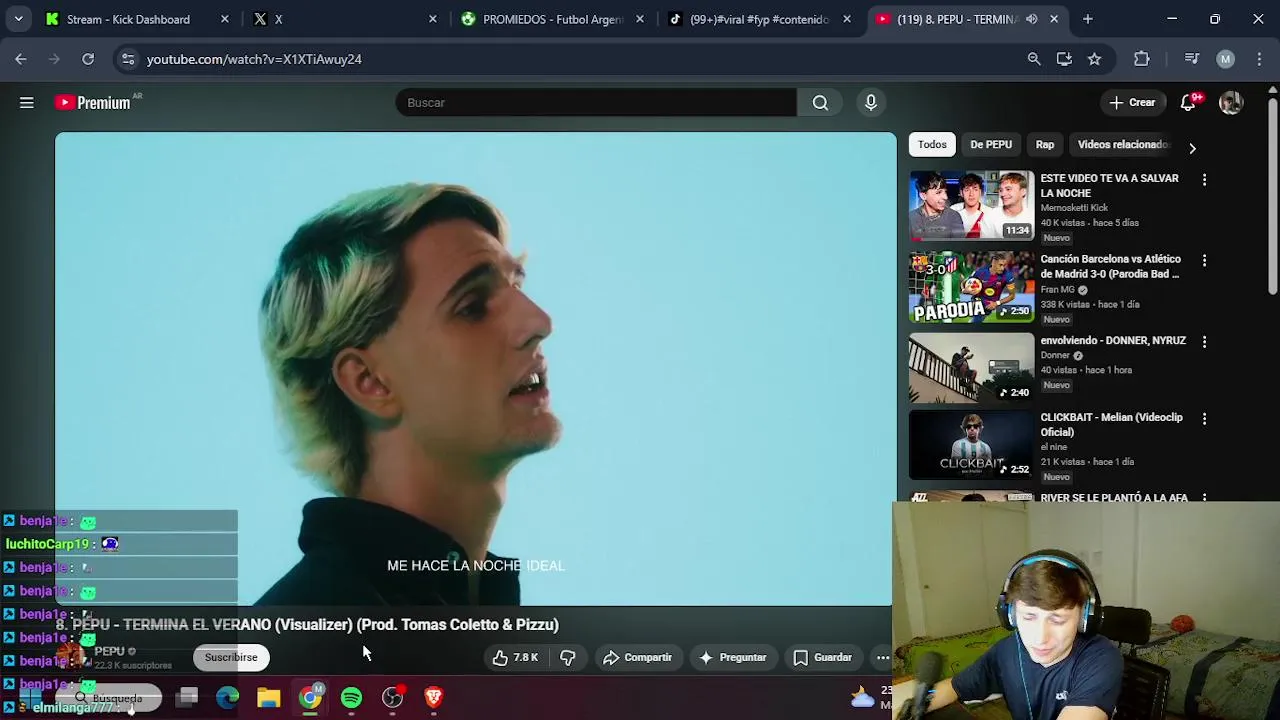Viewport: 1280px width, 720px height.
Task: Select the Videos relacionados chip
Action: (1122, 144)
